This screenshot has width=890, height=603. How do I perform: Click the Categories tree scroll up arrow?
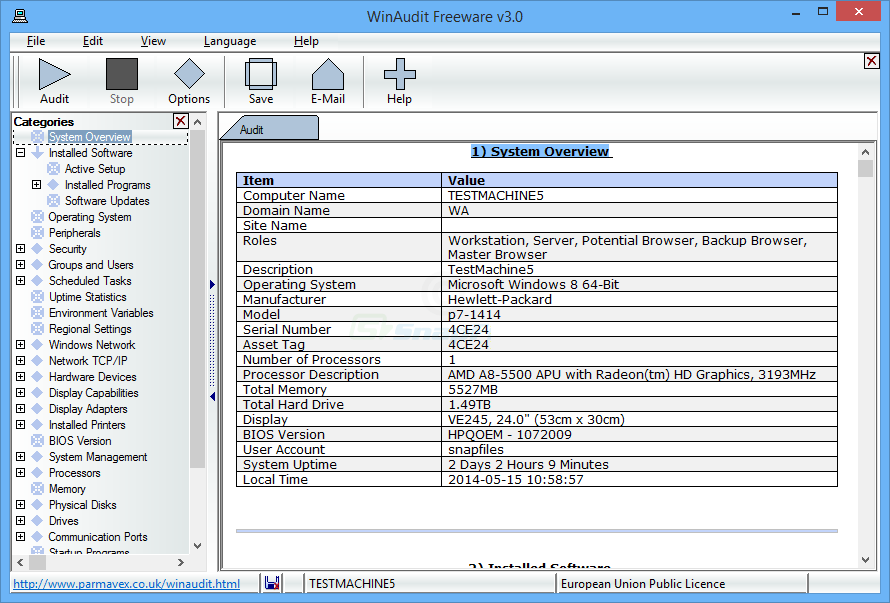point(198,122)
